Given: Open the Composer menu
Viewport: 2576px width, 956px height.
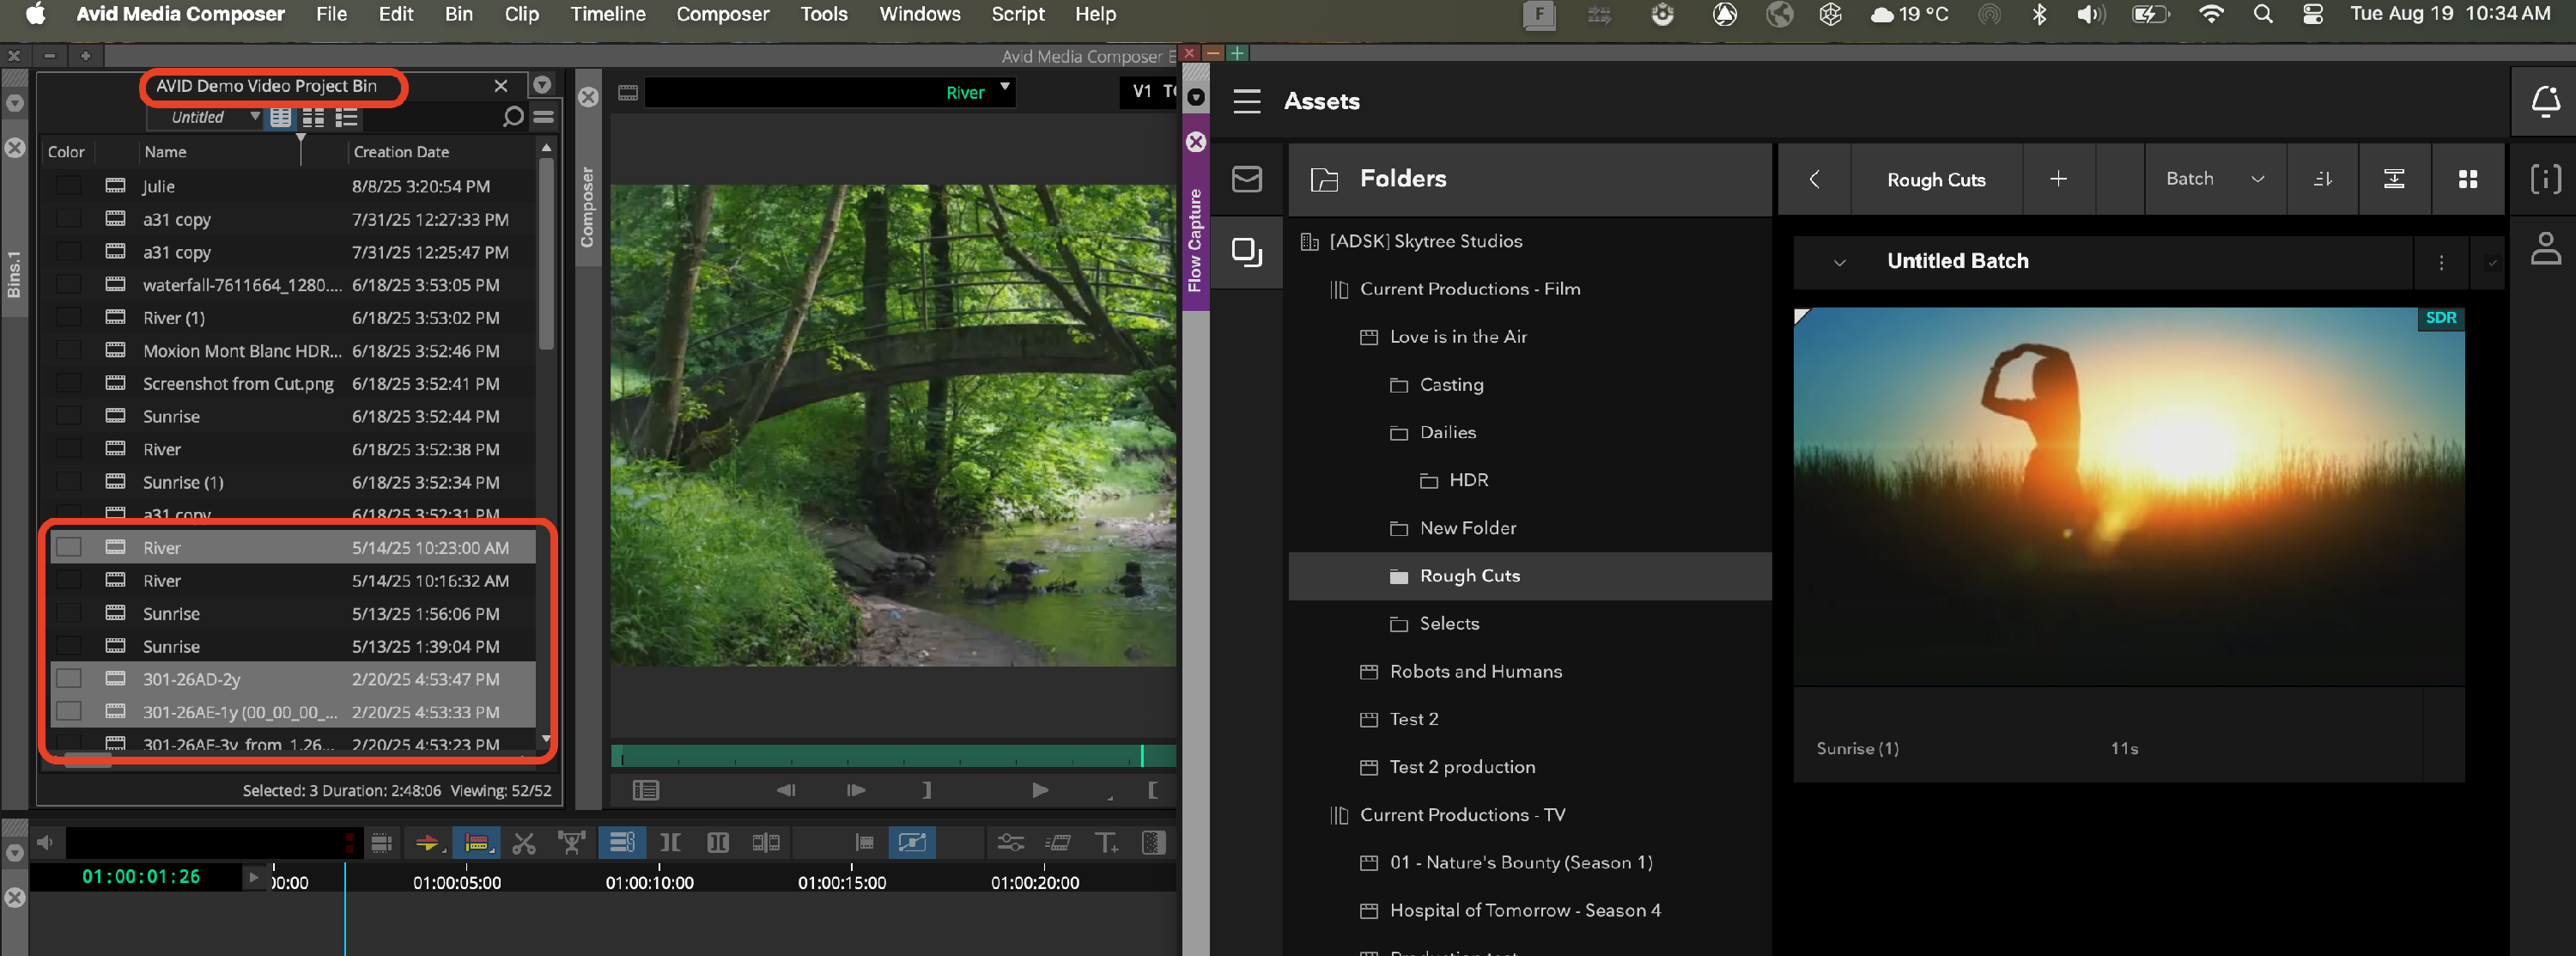Looking at the screenshot, I should (722, 14).
